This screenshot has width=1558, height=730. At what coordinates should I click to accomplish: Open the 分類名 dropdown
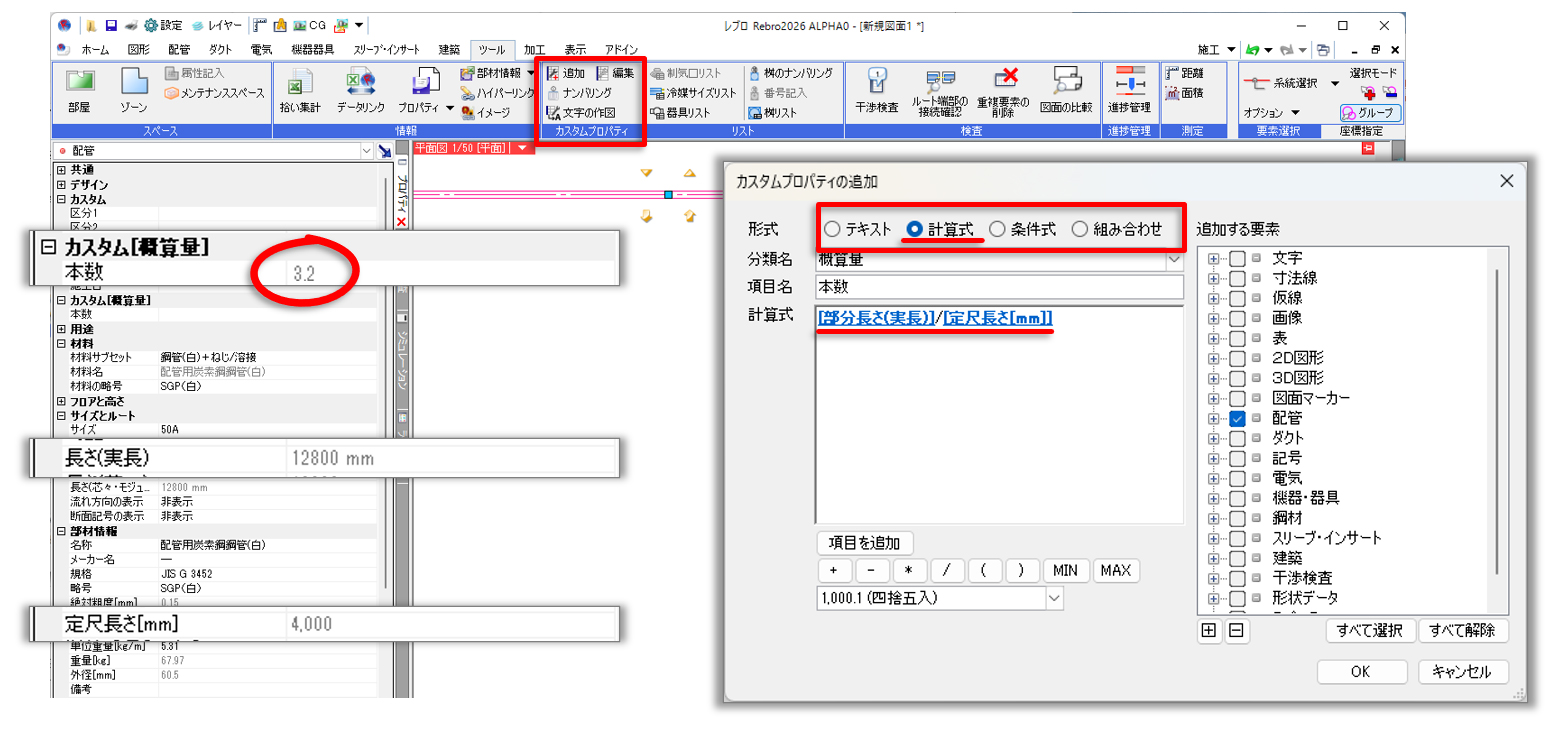[1173, 260]
